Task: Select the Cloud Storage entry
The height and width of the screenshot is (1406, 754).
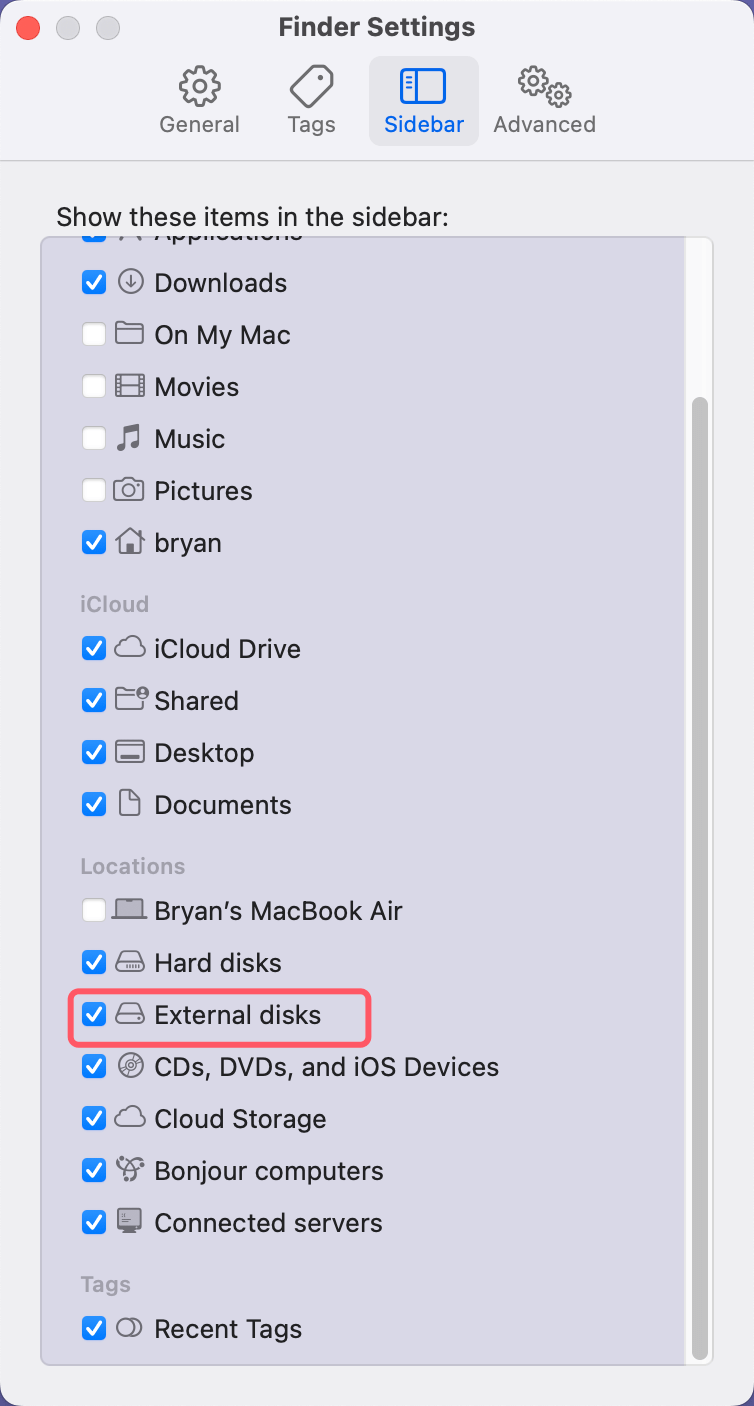Action: click(240, 1118)
